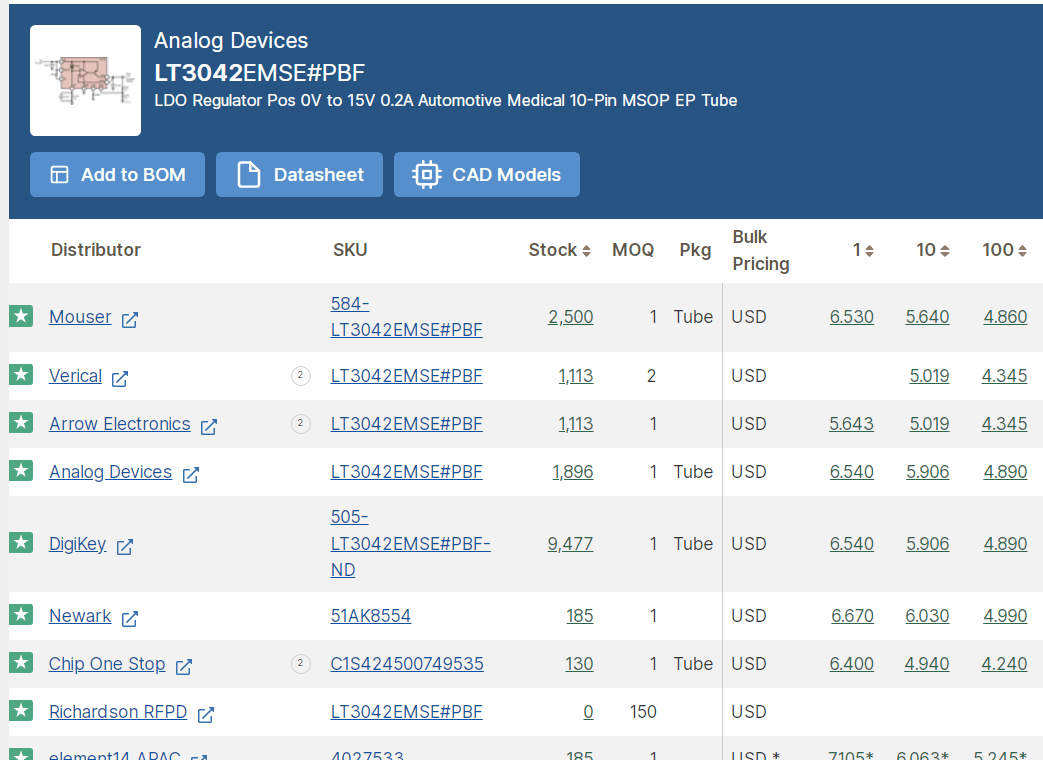Screen dimensions: 1043x760
Task: Open CAD Models button
Action: point(487,174)
